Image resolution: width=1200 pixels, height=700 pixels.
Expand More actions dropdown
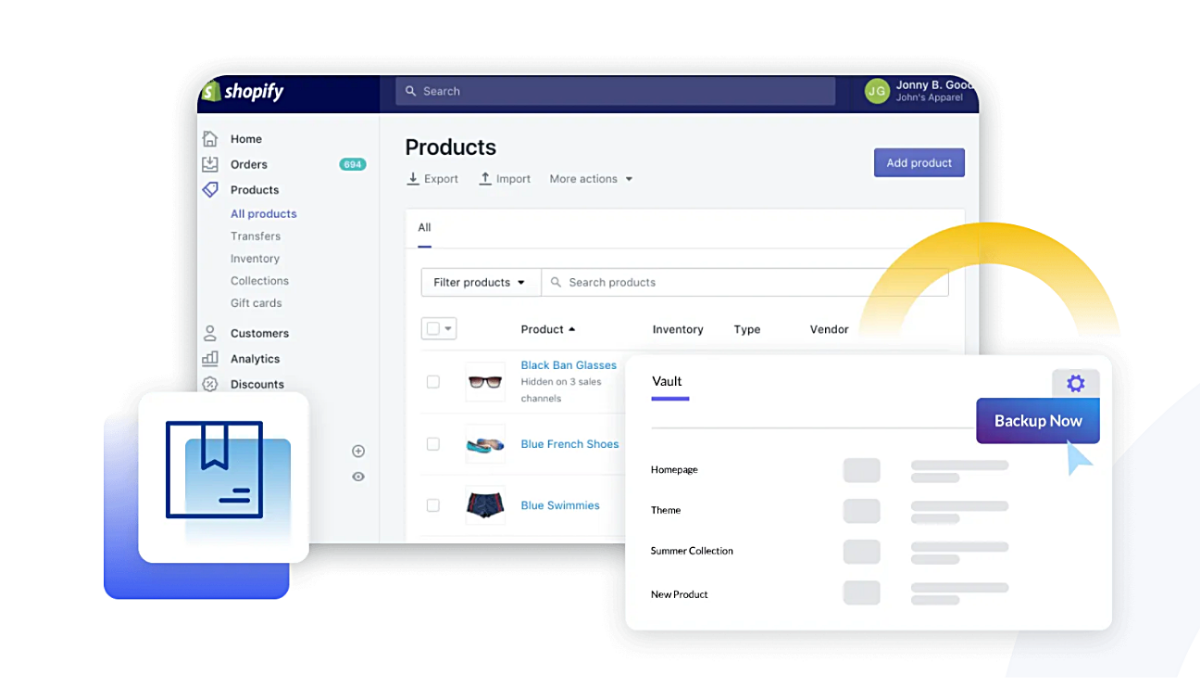(x=591, y=179)
